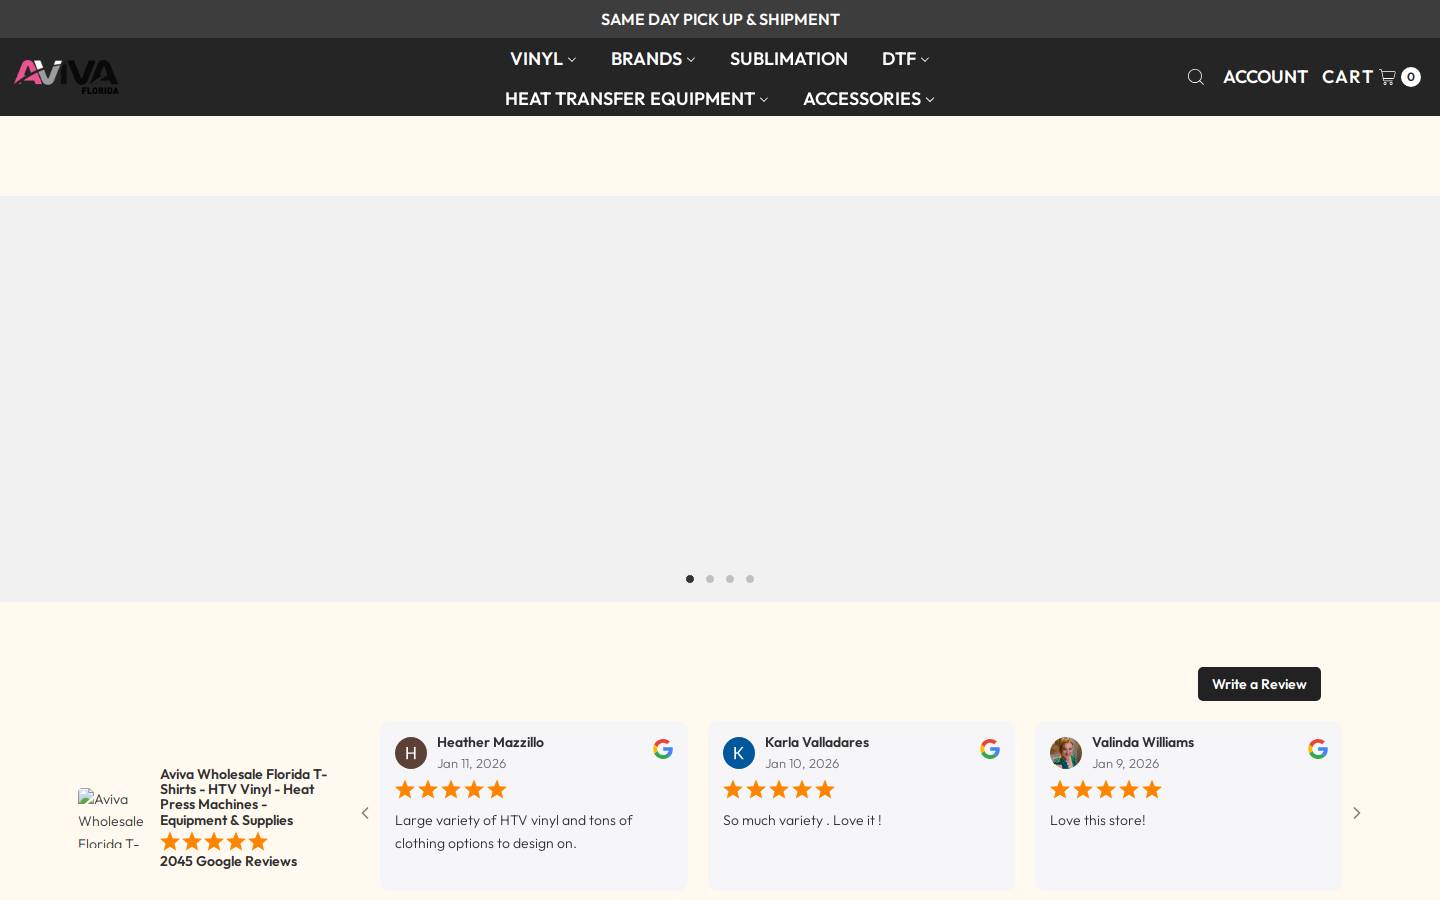1440x900 pixels.
Task: Click date Jan 10, 2026
Action: (802, 763)
